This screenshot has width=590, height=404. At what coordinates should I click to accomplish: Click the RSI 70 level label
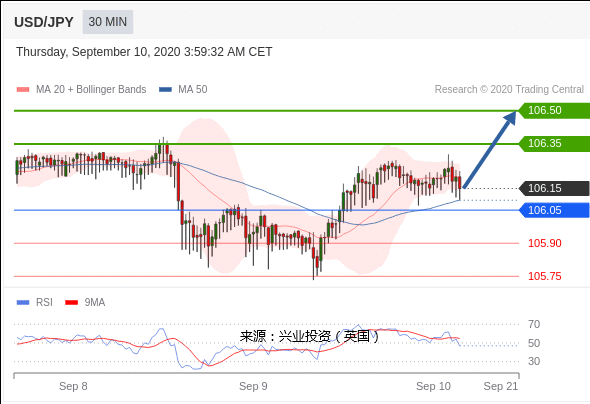[534, 324]
